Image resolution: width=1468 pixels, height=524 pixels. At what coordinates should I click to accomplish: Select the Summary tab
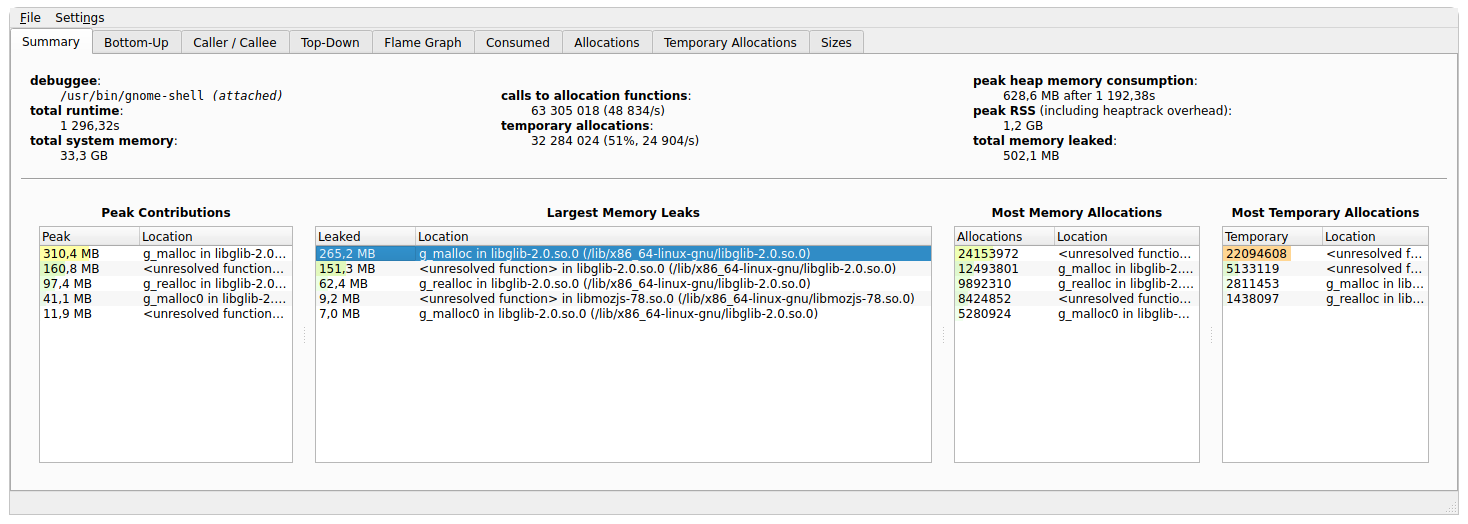[51, 41]
